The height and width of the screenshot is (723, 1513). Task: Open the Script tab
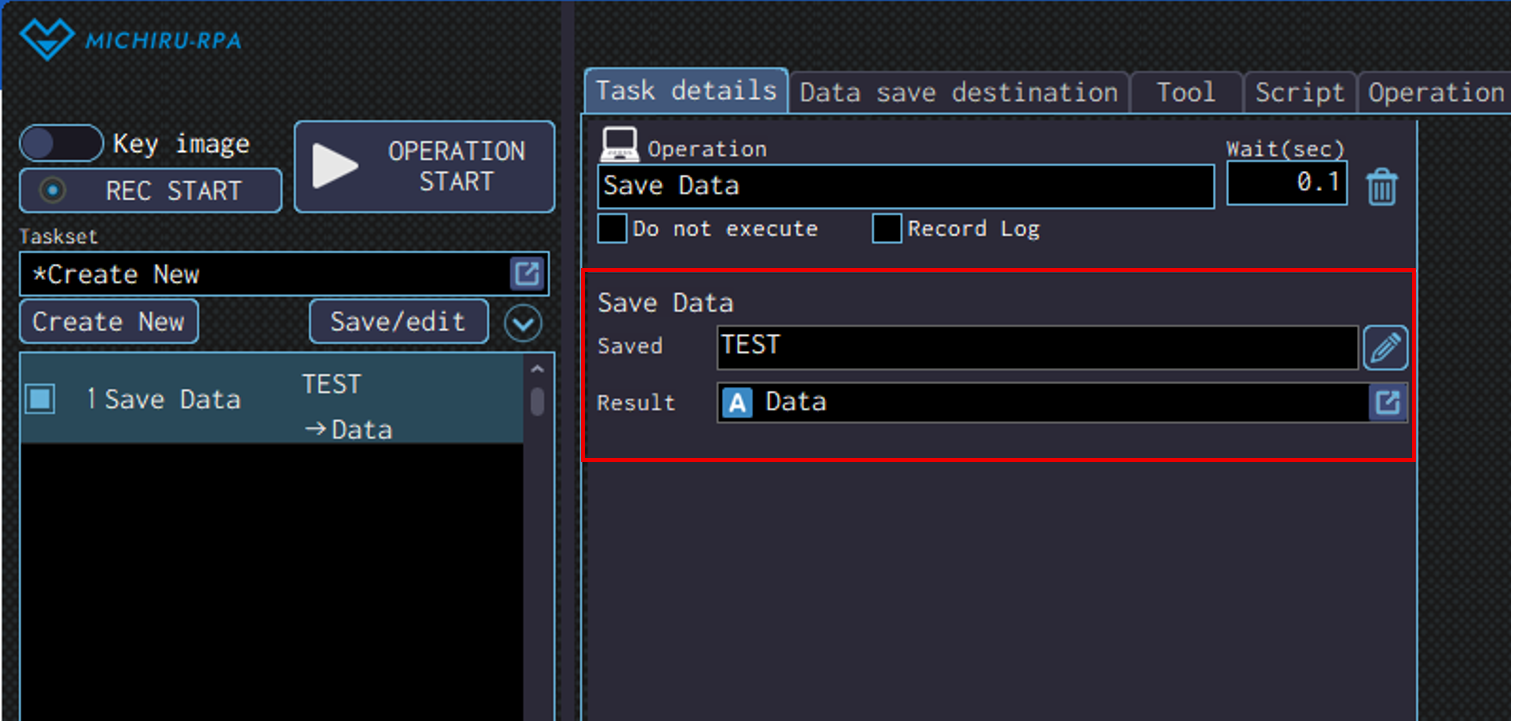tap(1299, 93)
